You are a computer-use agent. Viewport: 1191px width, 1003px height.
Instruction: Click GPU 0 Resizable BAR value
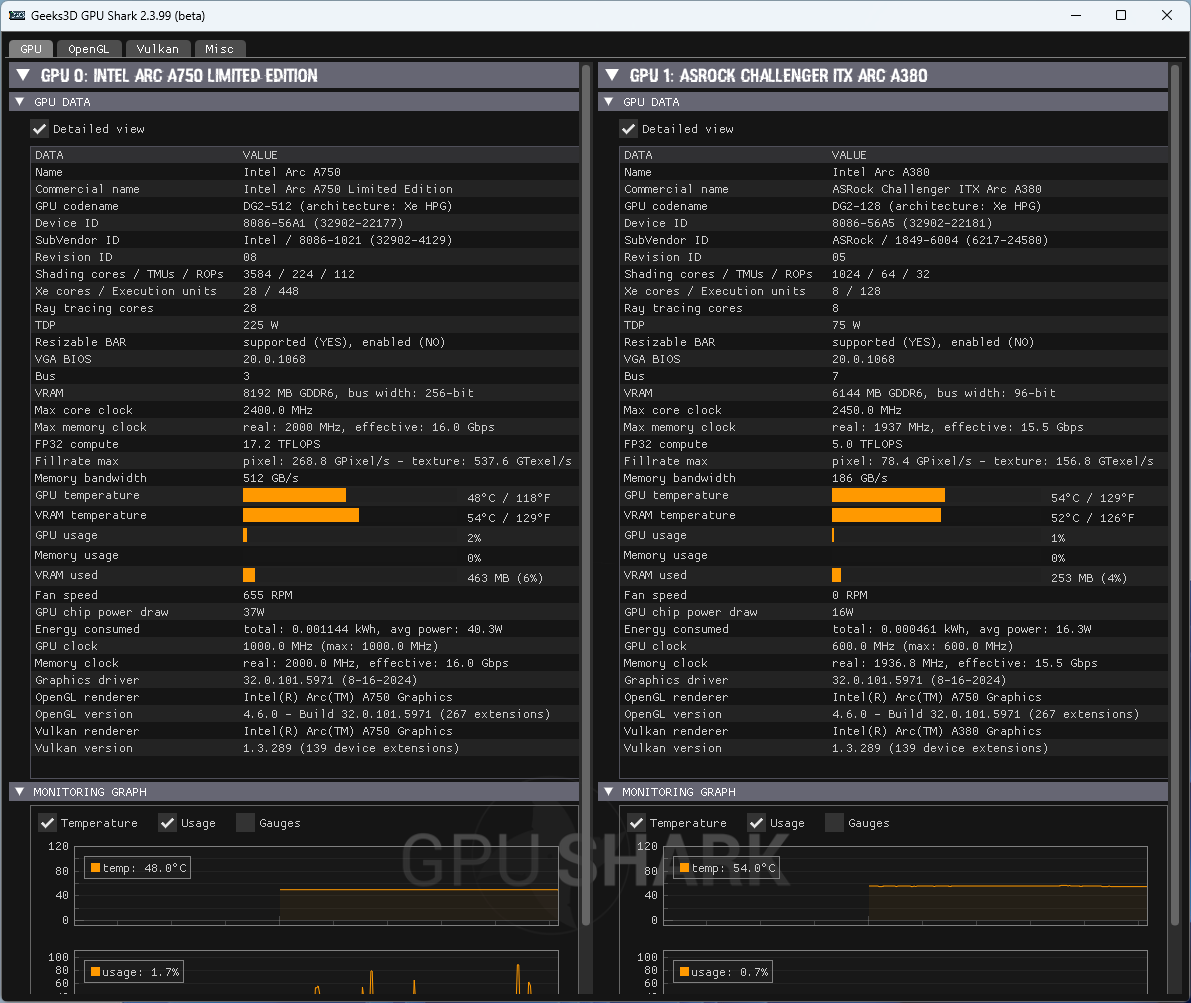point(344,342)
